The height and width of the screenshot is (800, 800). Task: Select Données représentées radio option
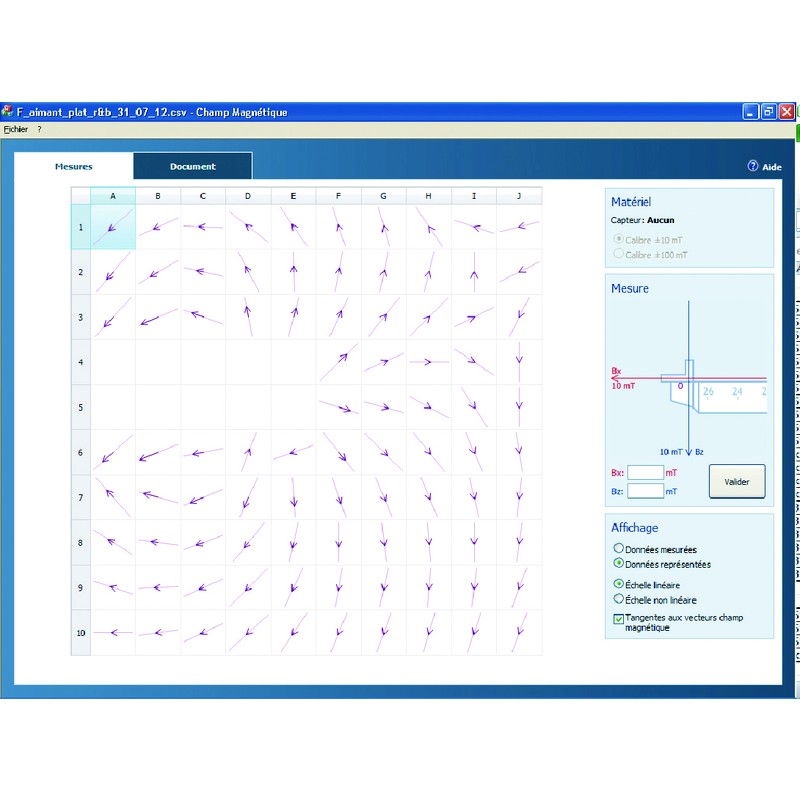point(618,563)
